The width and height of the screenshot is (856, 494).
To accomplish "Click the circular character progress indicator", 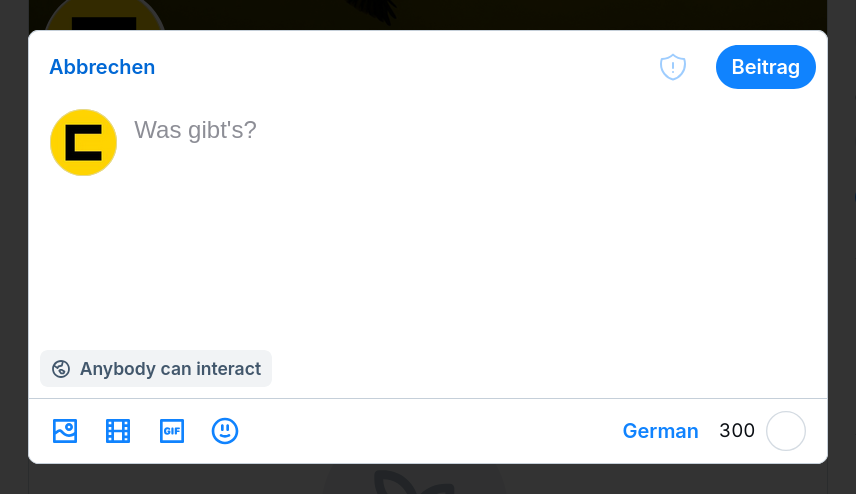I will [786, 431].
